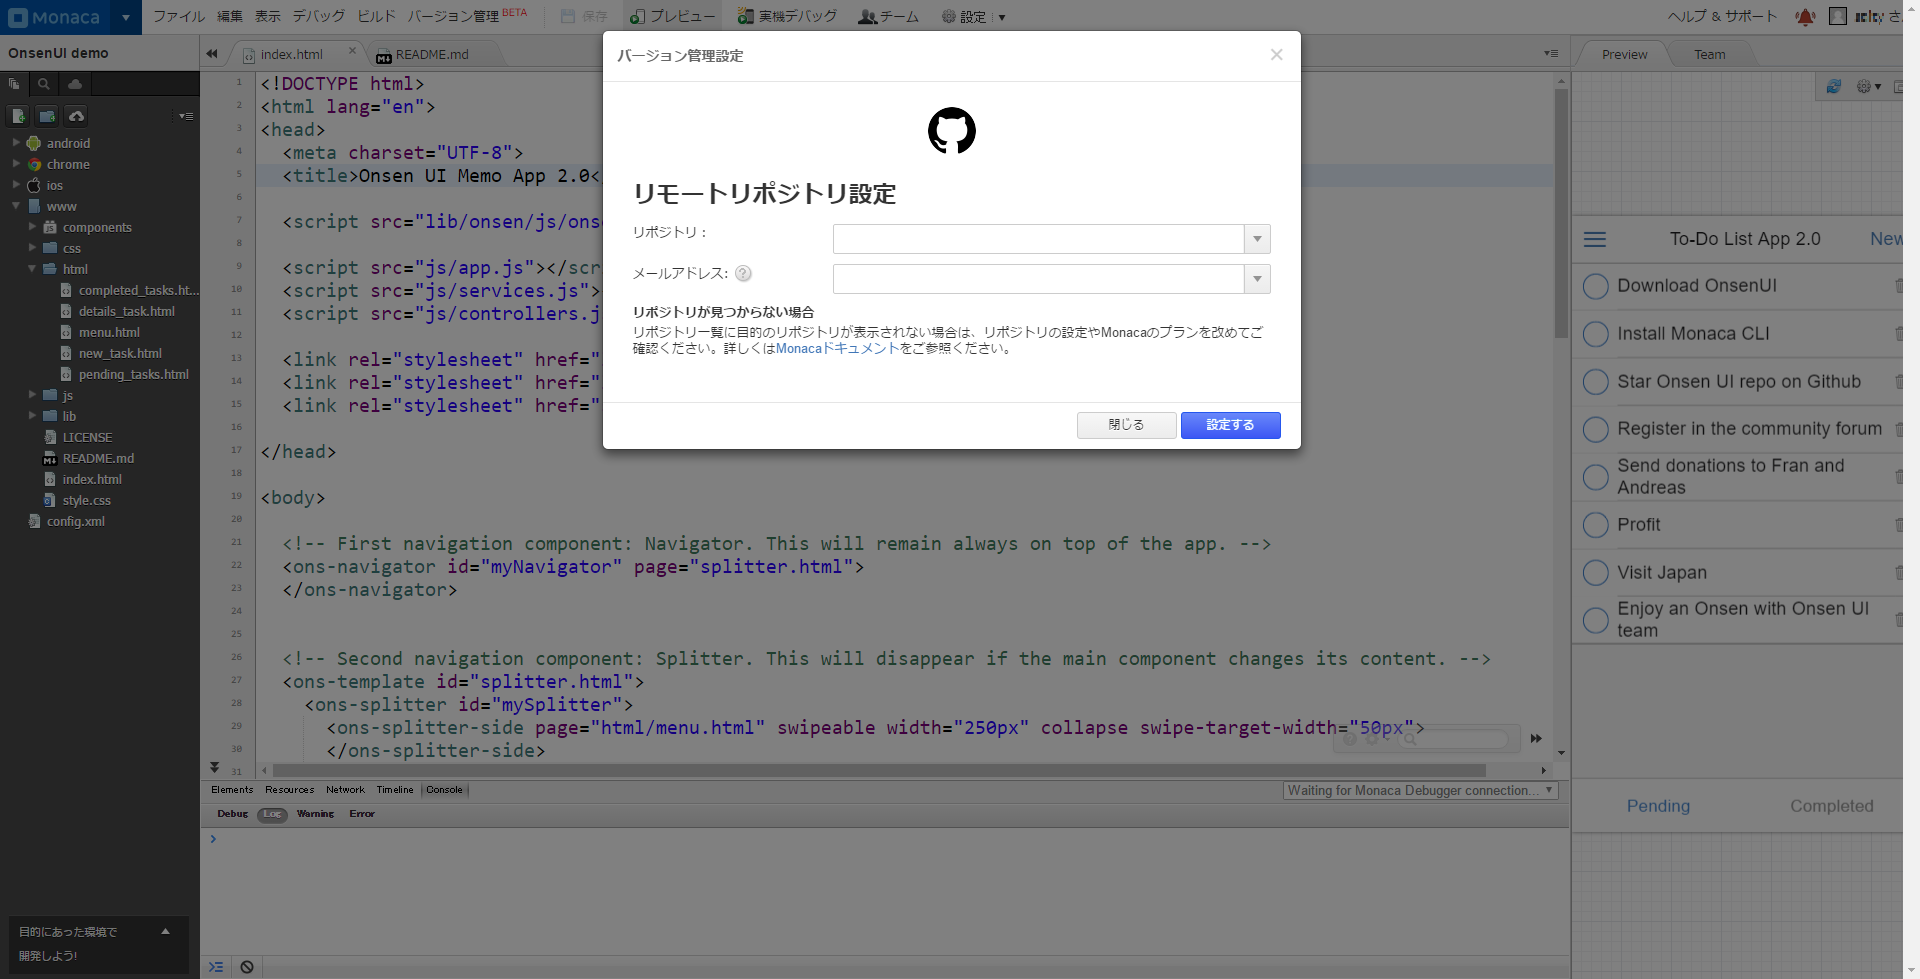The width and height of the screenshot is (1920, 979).
Task: Open the ファイル menu
Action: coord(179,17)
